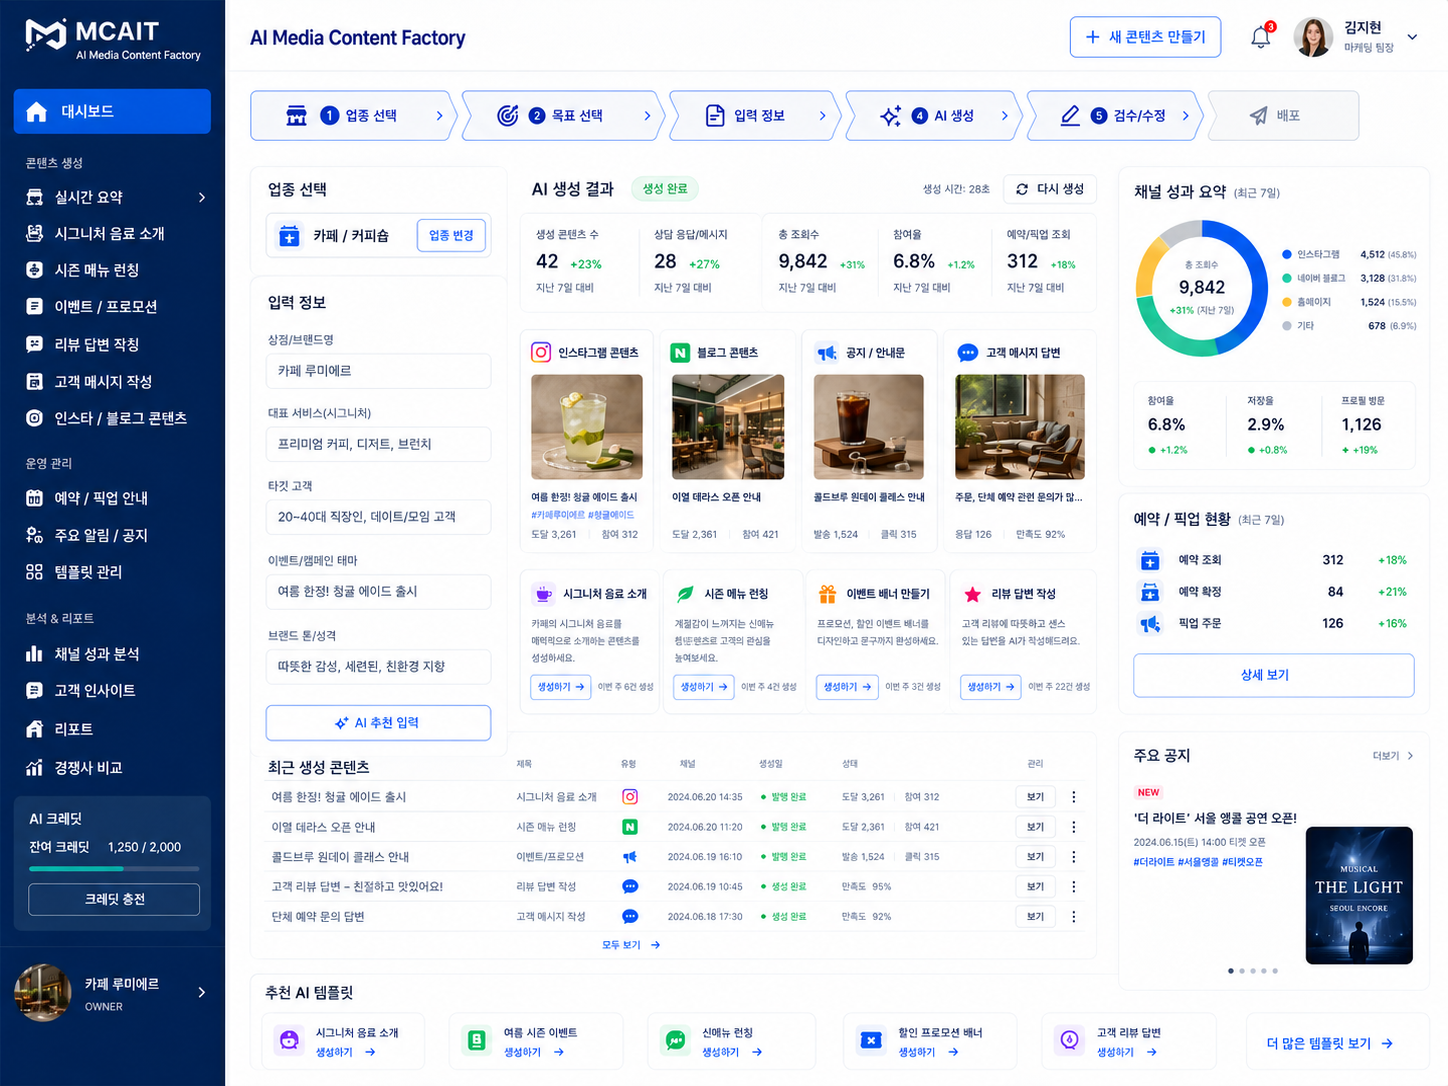1448x1086 pixels.
Task: Click 생성하기 under 여름 시즌 이벤트 template
Action: [x=533, y=1052]
